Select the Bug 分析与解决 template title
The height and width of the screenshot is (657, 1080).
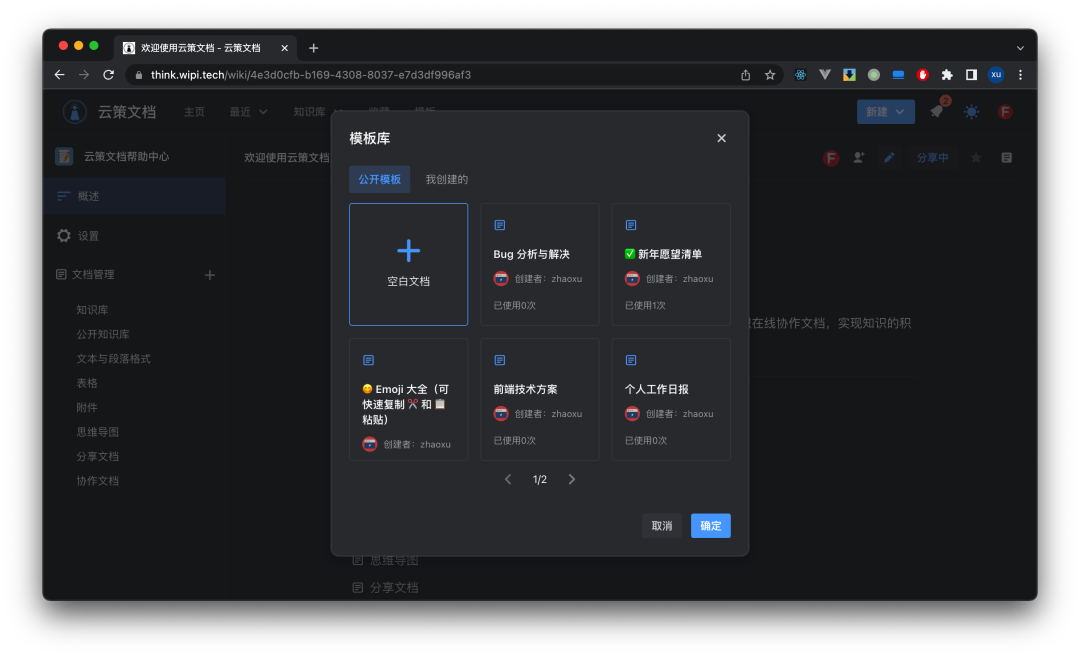point(531,254)
